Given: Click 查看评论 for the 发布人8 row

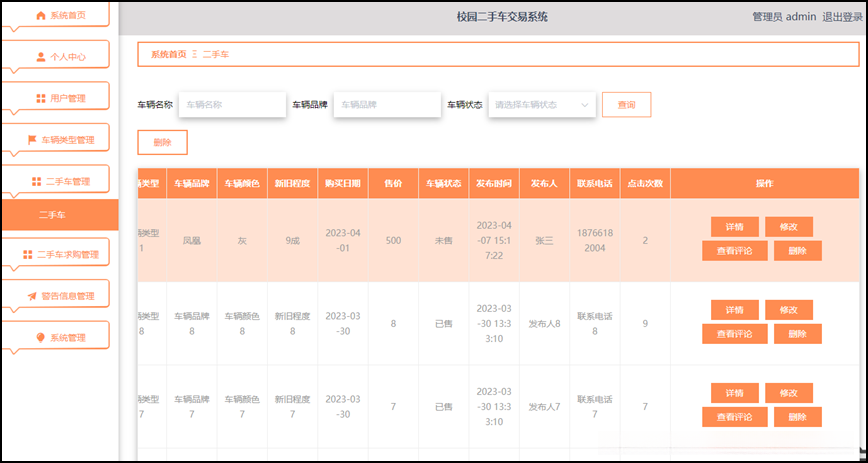Looking at the screenshot, I should [x=735, y=334].
